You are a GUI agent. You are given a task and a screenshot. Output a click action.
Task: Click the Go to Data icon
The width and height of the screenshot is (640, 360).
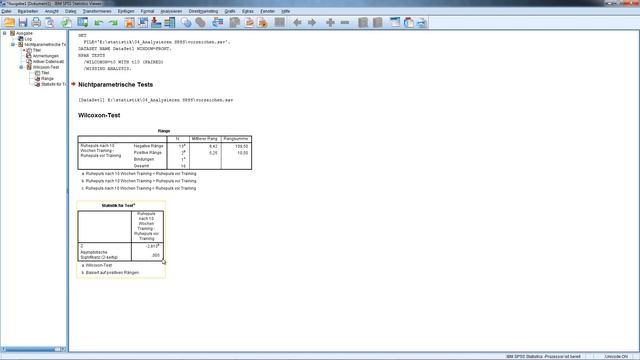(x=129, y=22)
